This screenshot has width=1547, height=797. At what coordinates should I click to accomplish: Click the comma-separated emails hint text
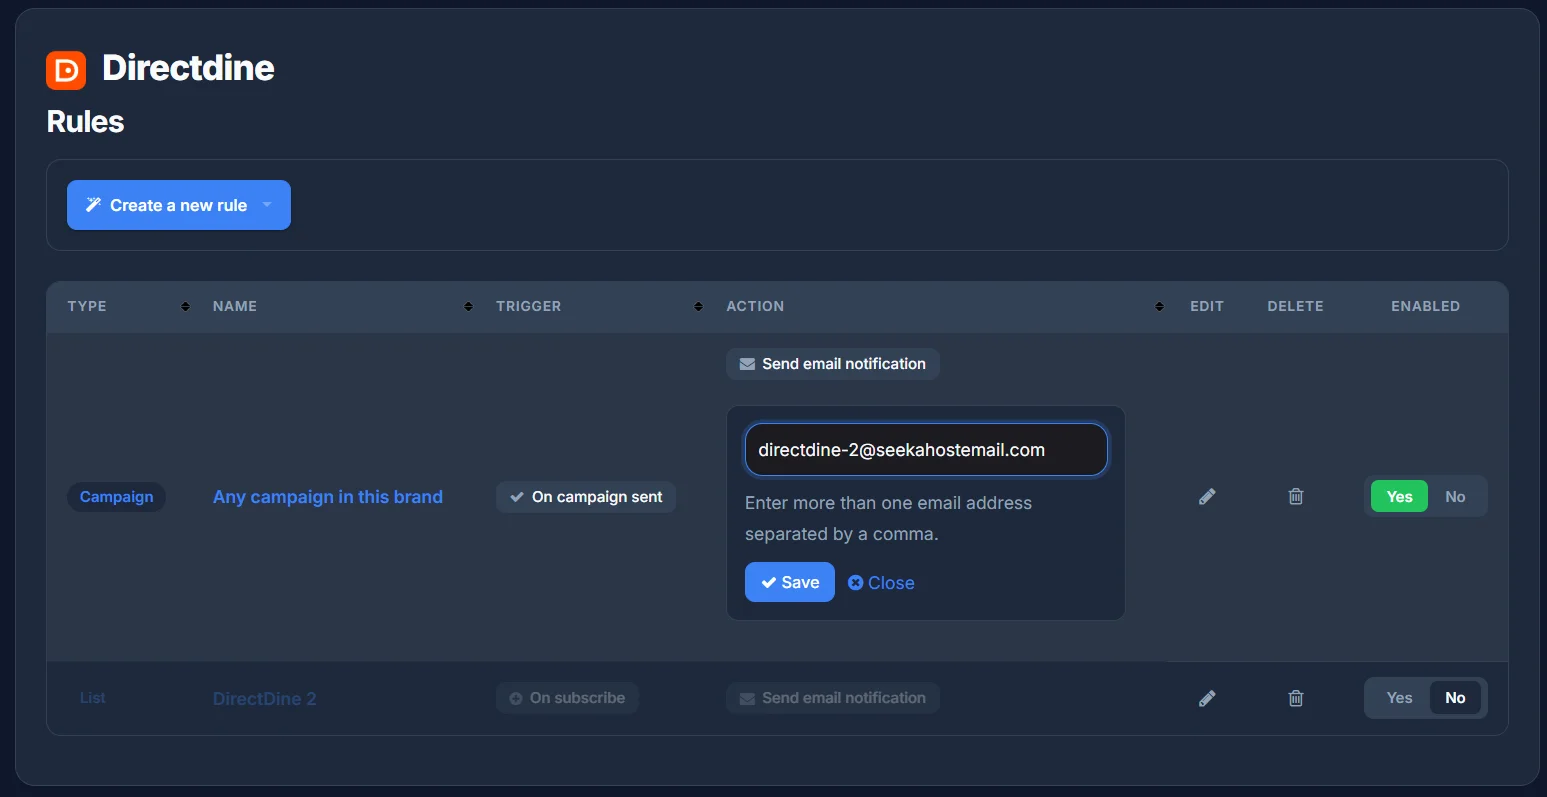pyautogui.click(x=888, y=518)
